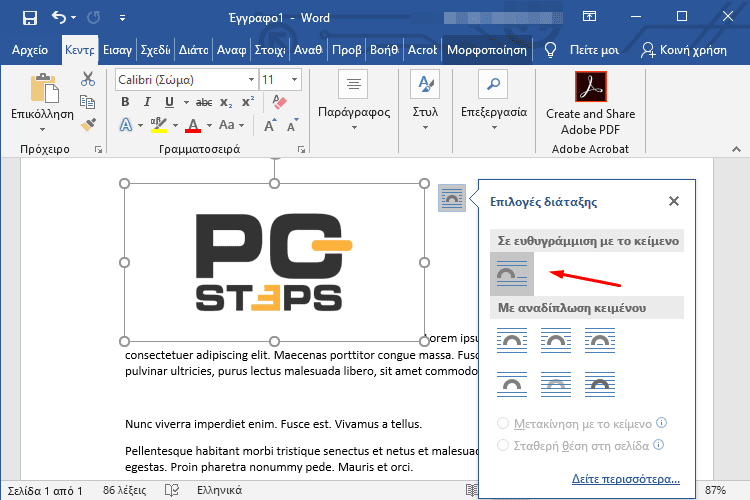Toggle superscript formatting

[248, 101]
